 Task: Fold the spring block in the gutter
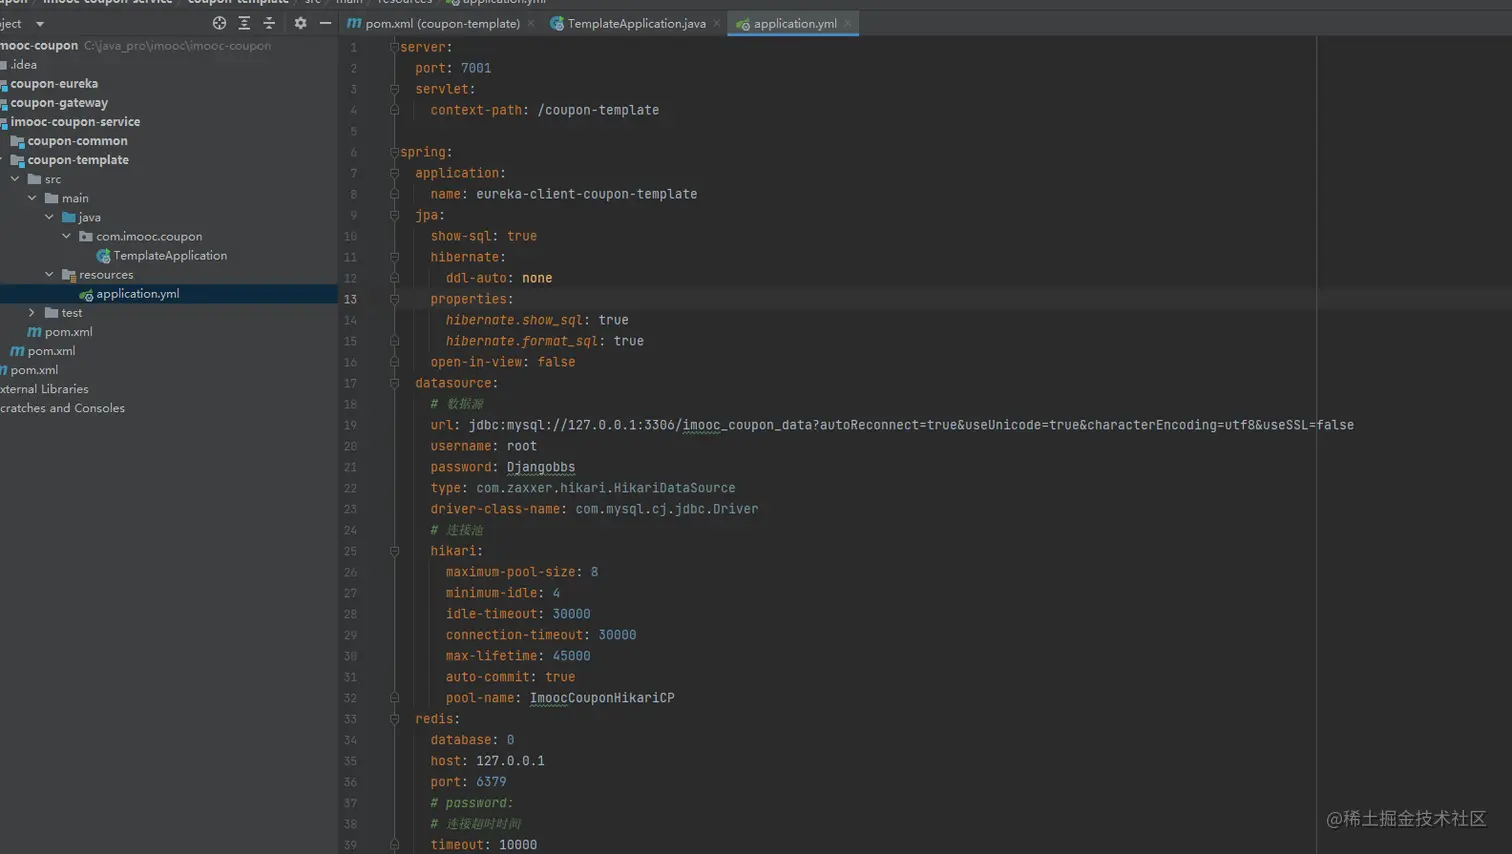point(394,152)
